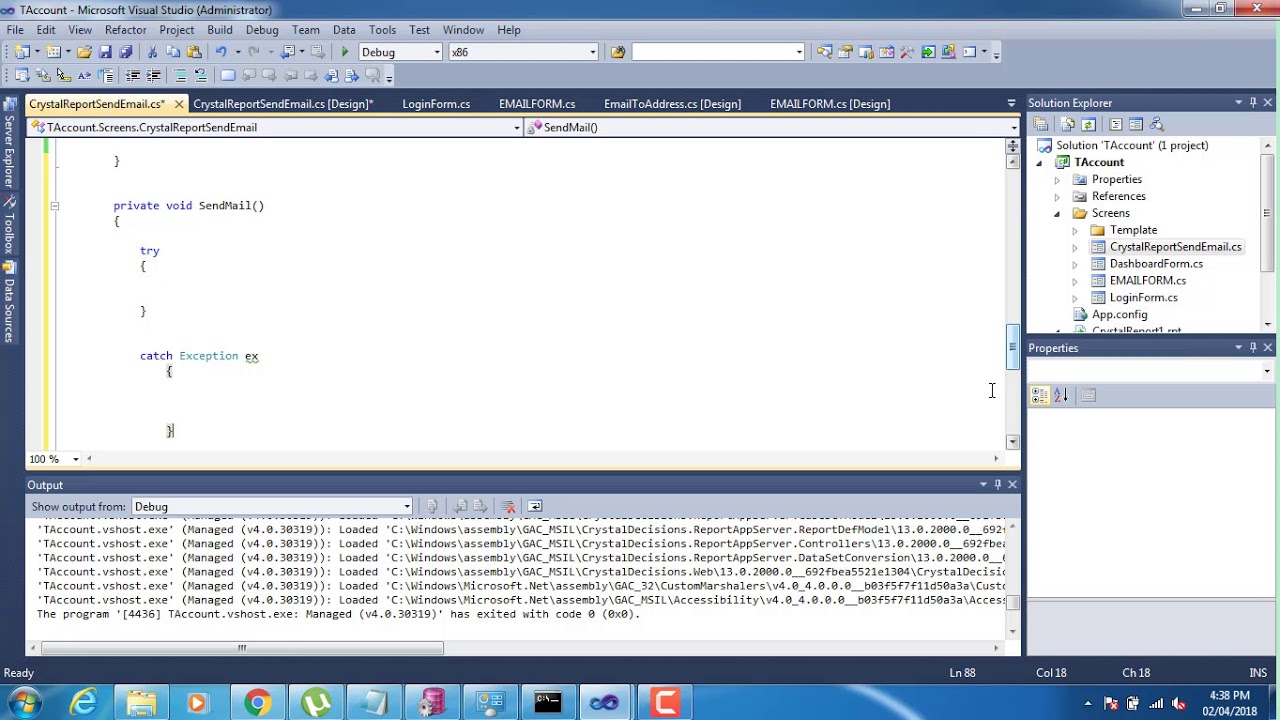Pin the Output panel with the pushpin icon
The width and height of the screenshot is (1280, 720).
click(997, 484)
